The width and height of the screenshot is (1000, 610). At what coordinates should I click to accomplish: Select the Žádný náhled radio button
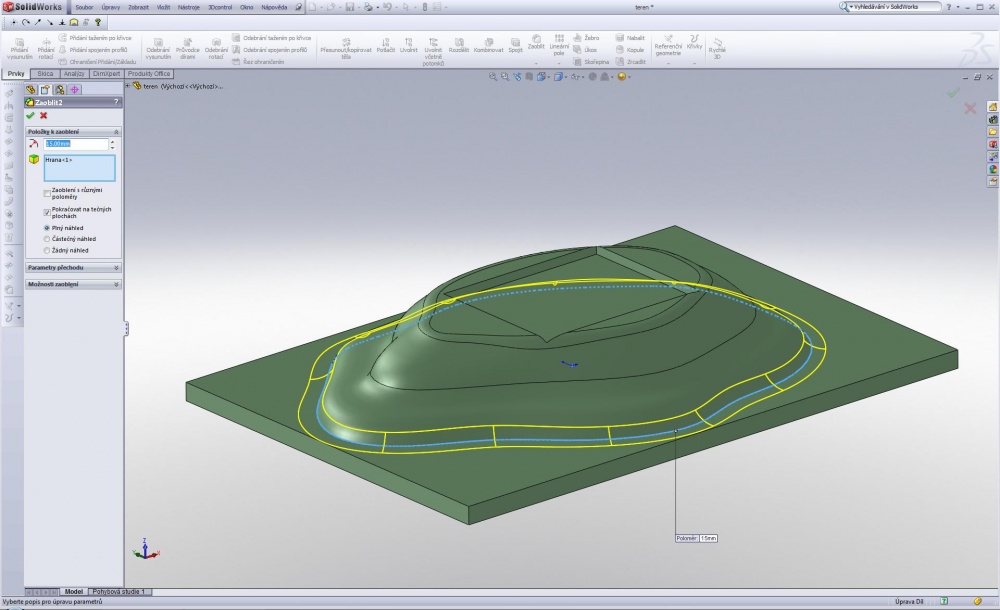47,250
